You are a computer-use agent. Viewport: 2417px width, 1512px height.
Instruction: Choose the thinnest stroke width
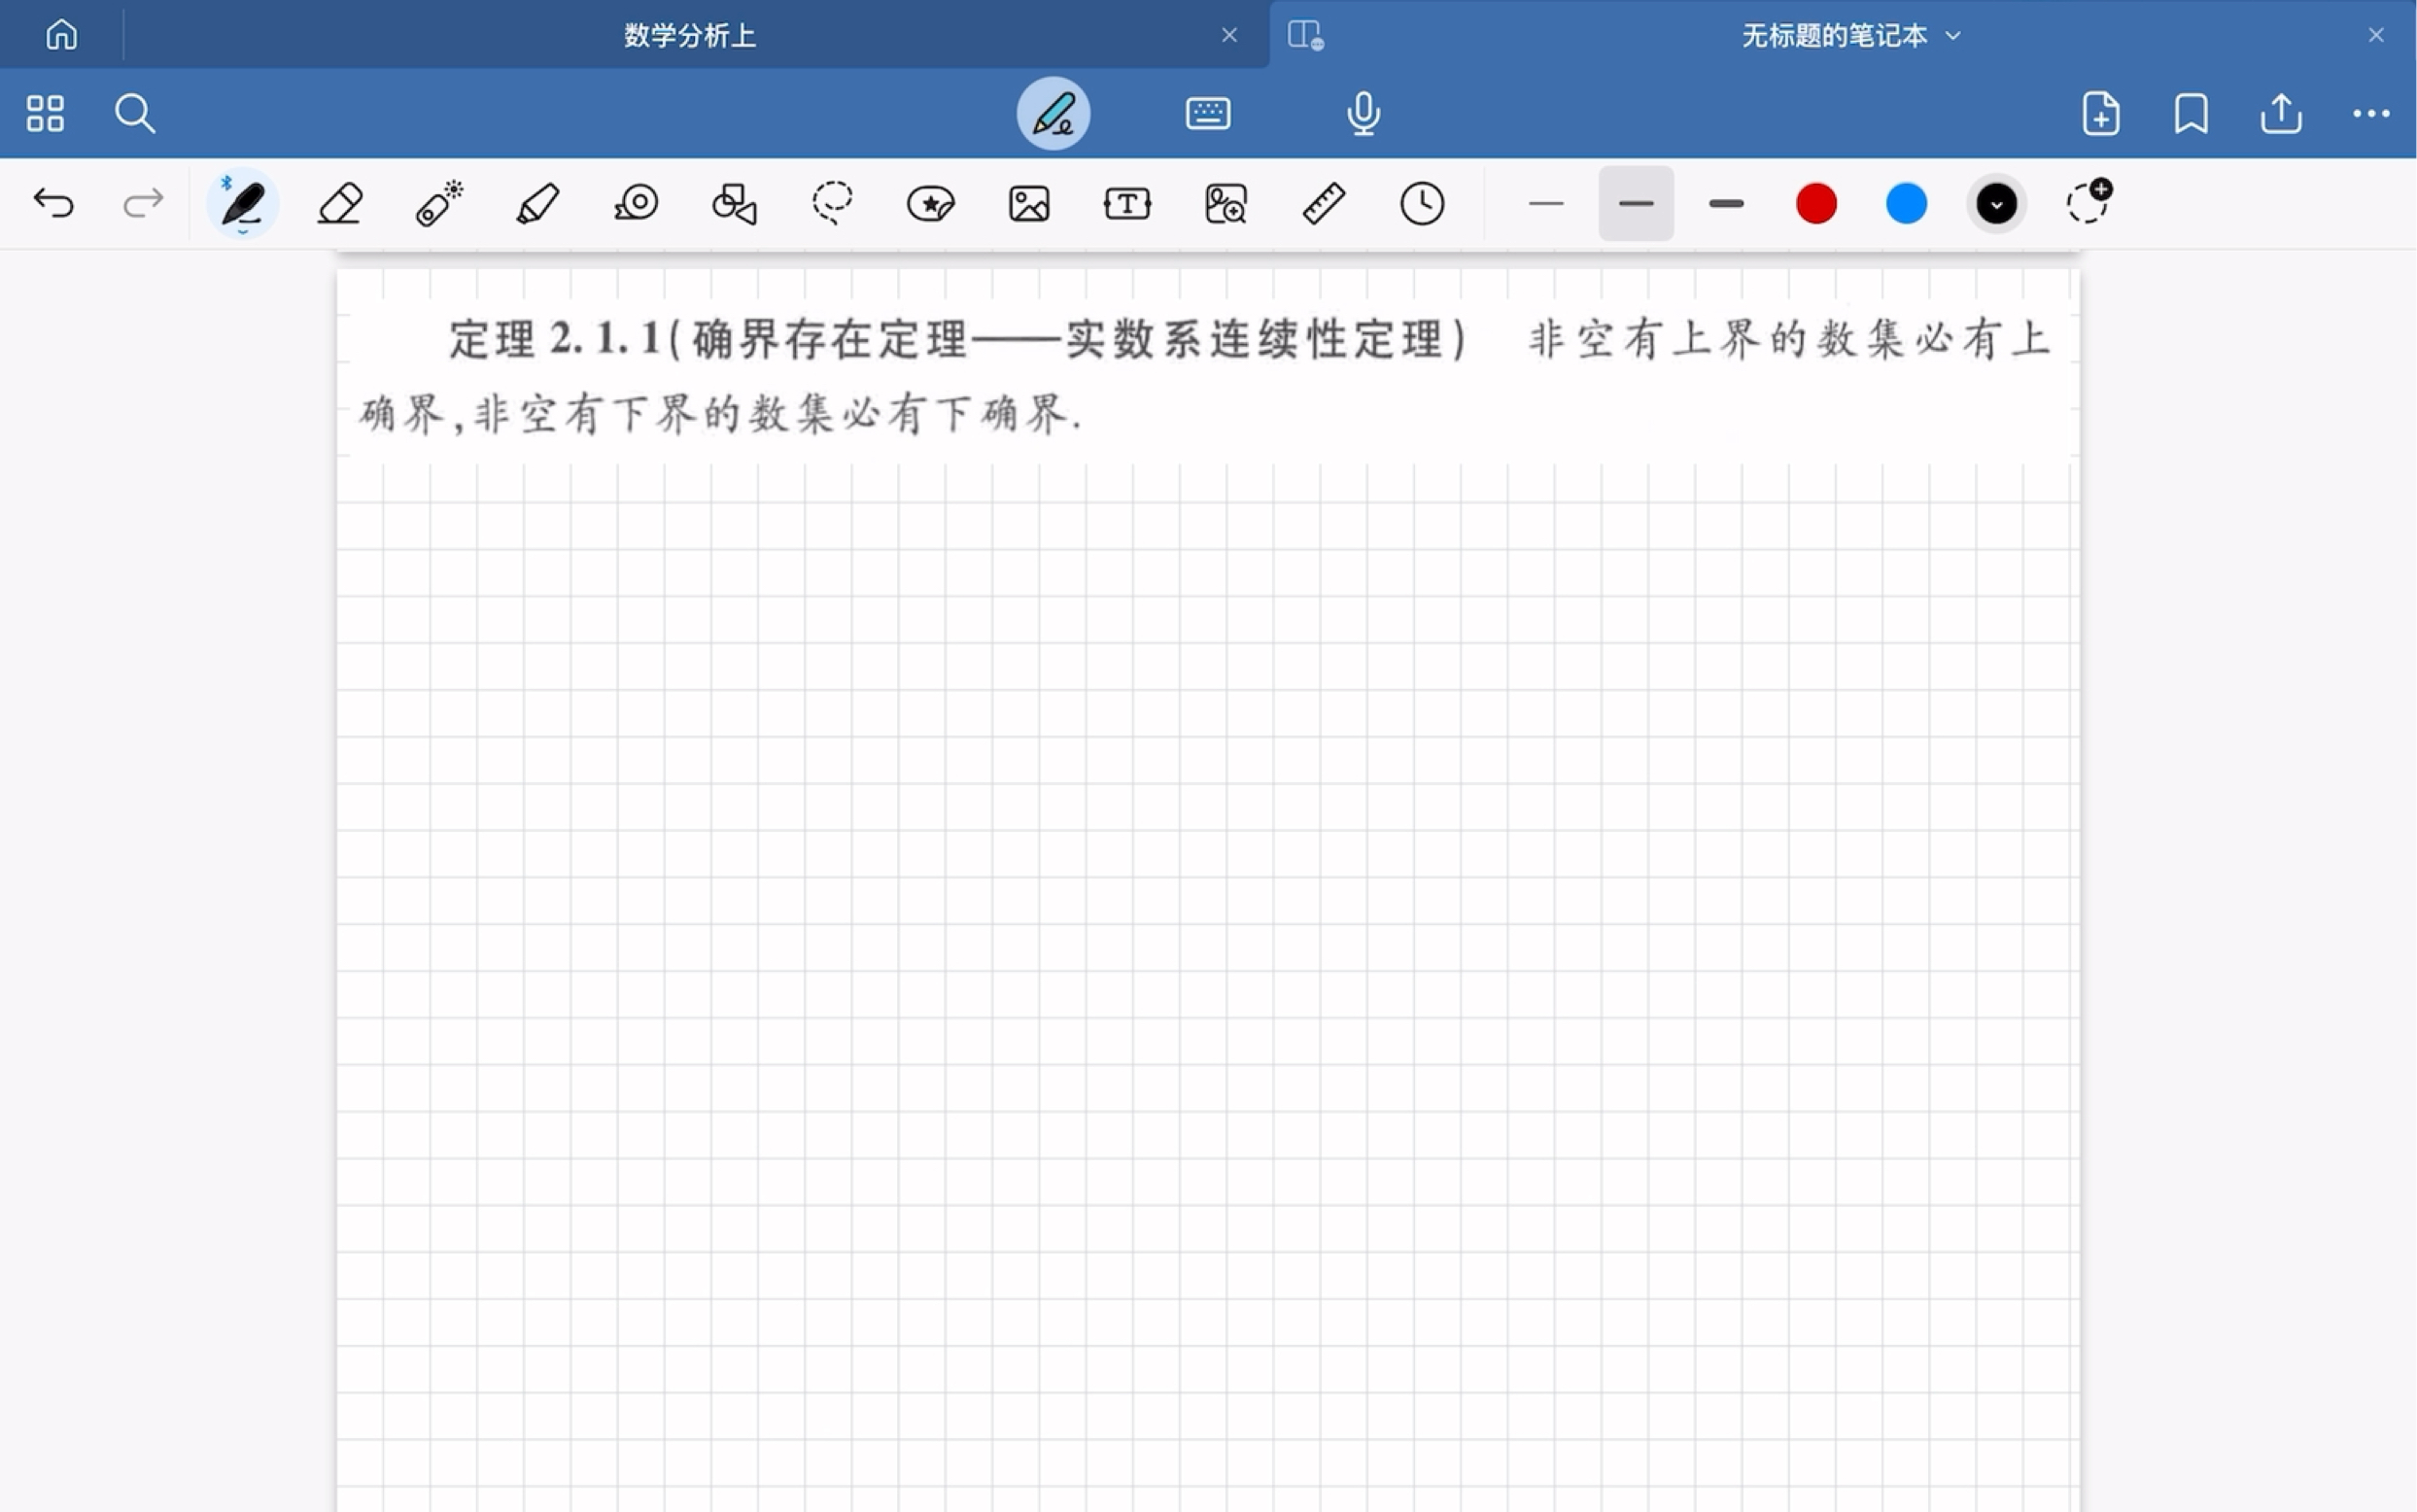(1546, 203)
